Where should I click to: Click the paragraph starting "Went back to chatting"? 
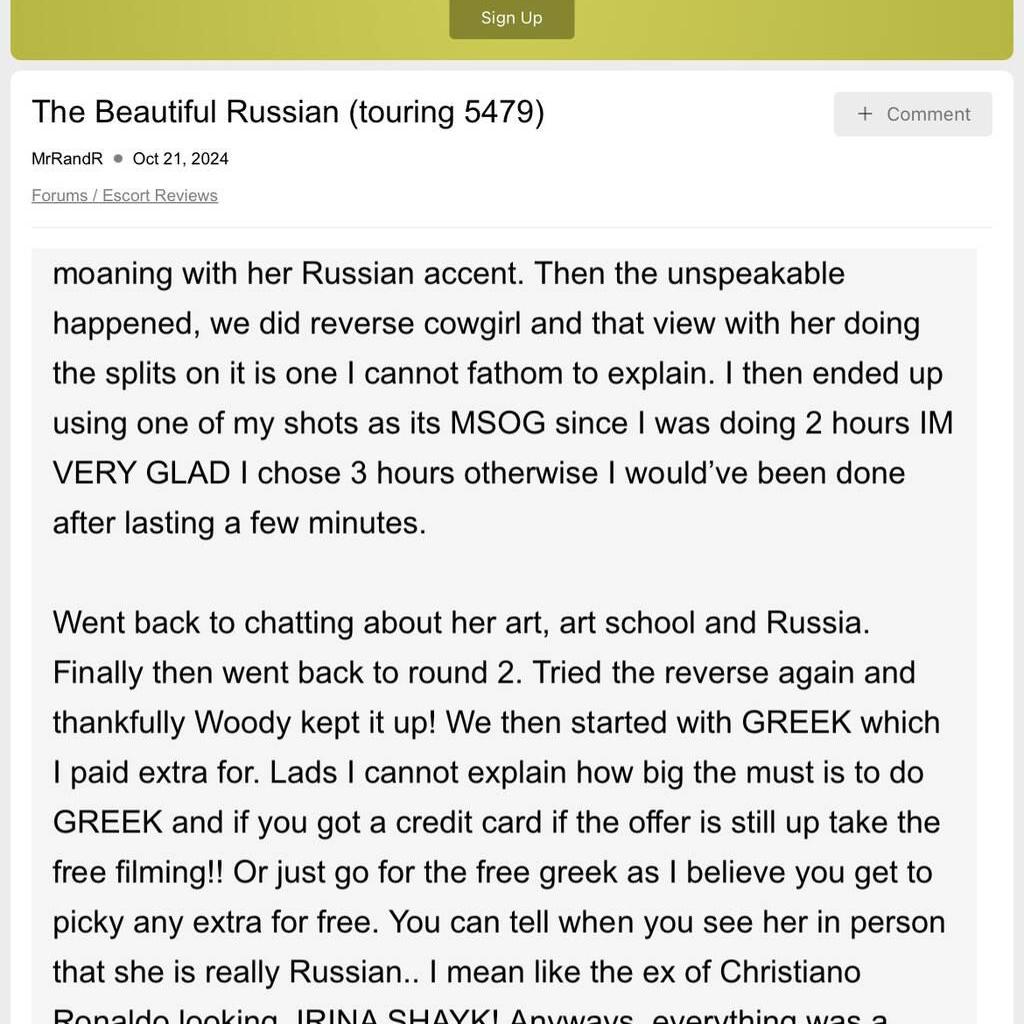pos(460,622)
